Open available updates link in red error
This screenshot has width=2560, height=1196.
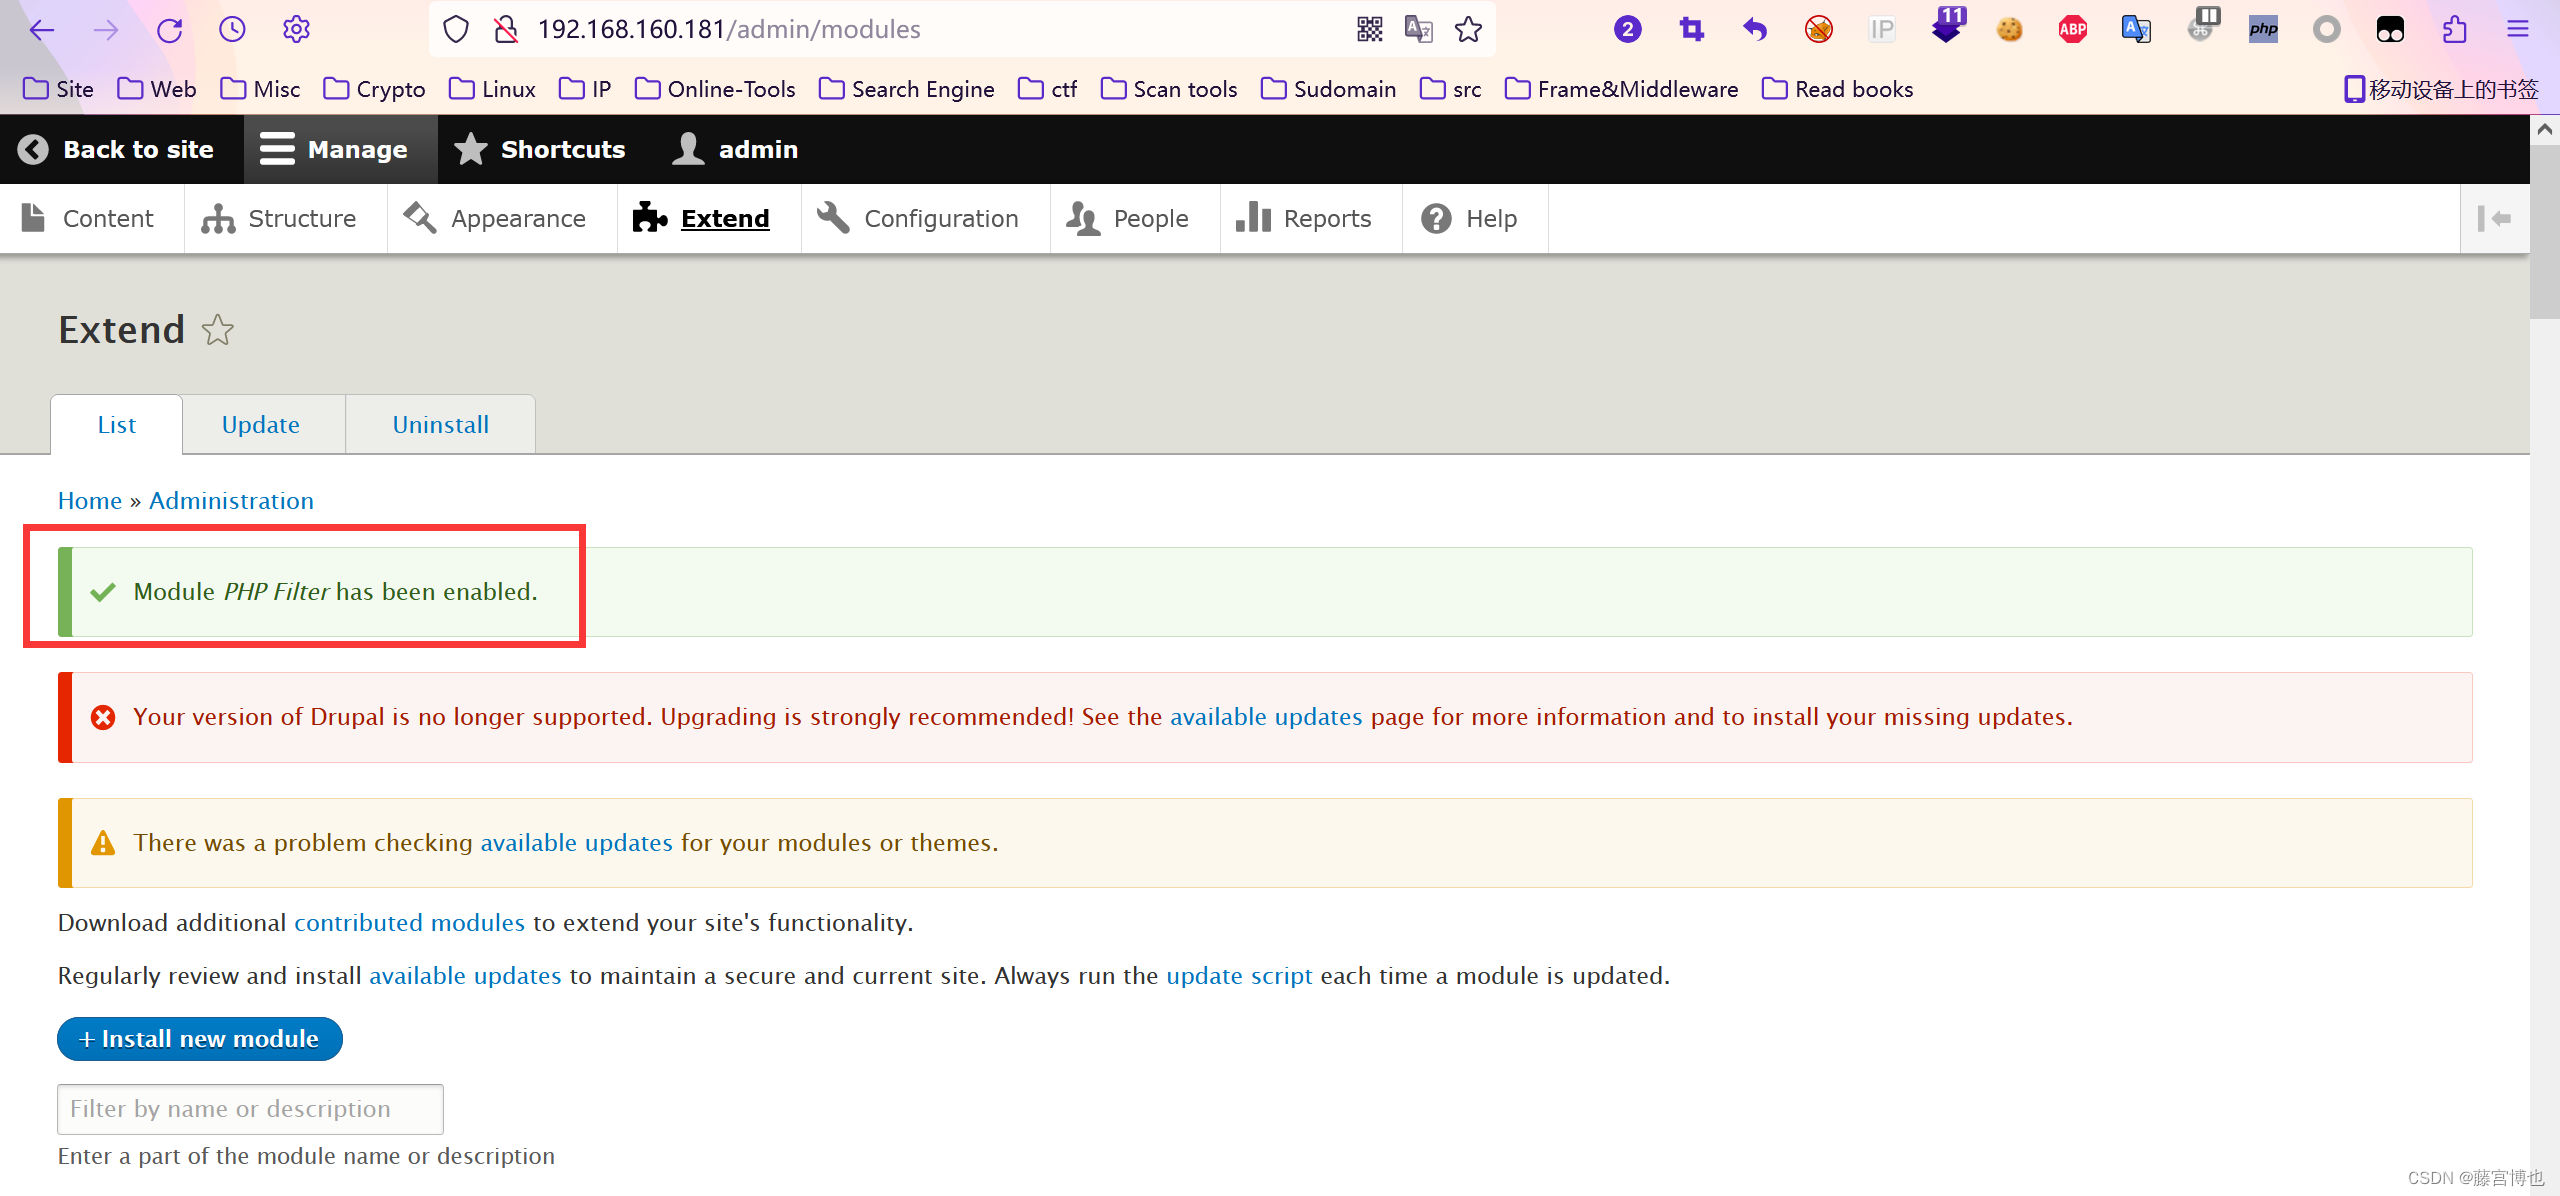tap(1266, 717)
